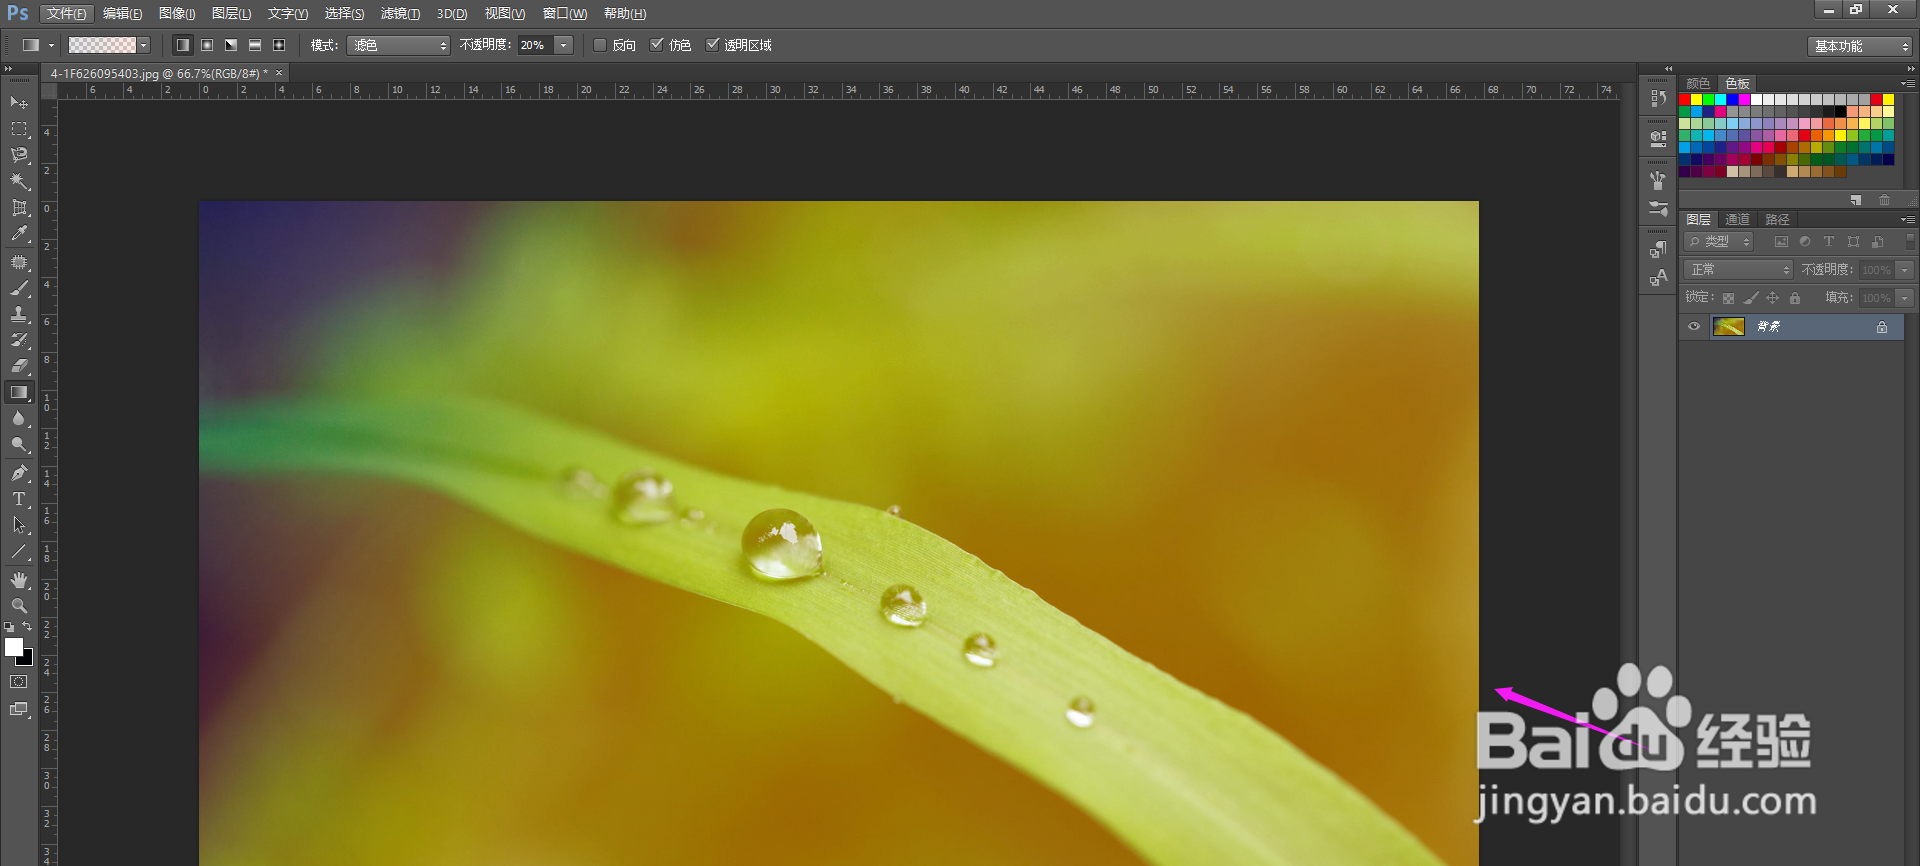Choose Radial Gradient style
The image size is (1920, 866).
tap(207, 45)
